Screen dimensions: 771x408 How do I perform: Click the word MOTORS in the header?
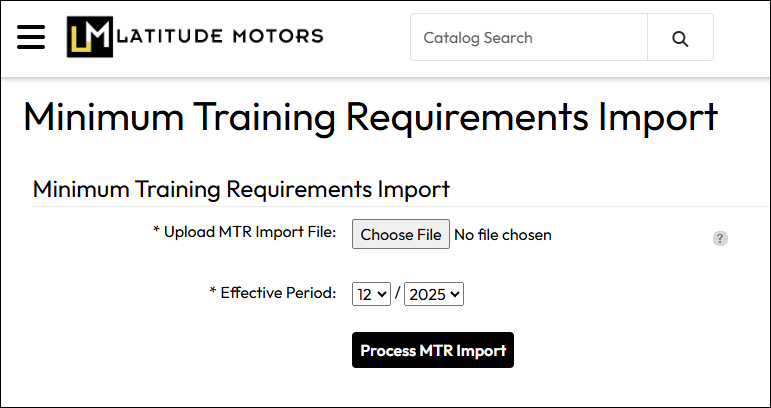coord(278,37)
